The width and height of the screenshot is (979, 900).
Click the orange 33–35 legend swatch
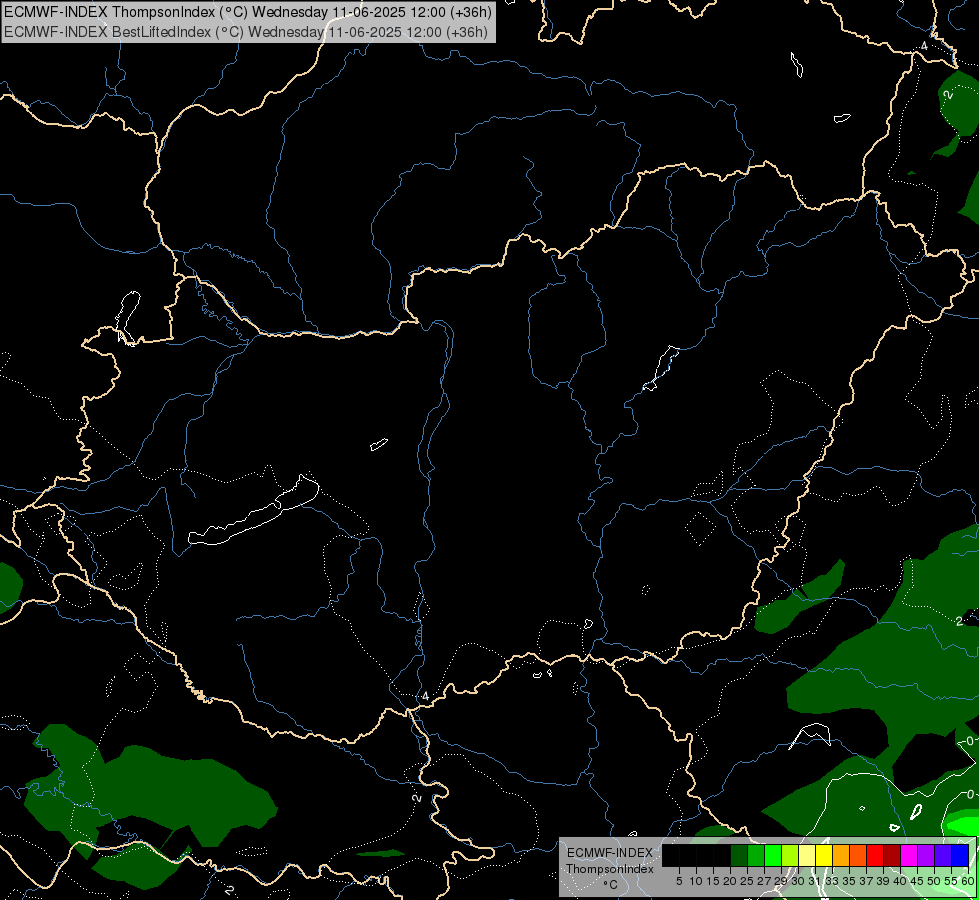[x=841, y=855]
